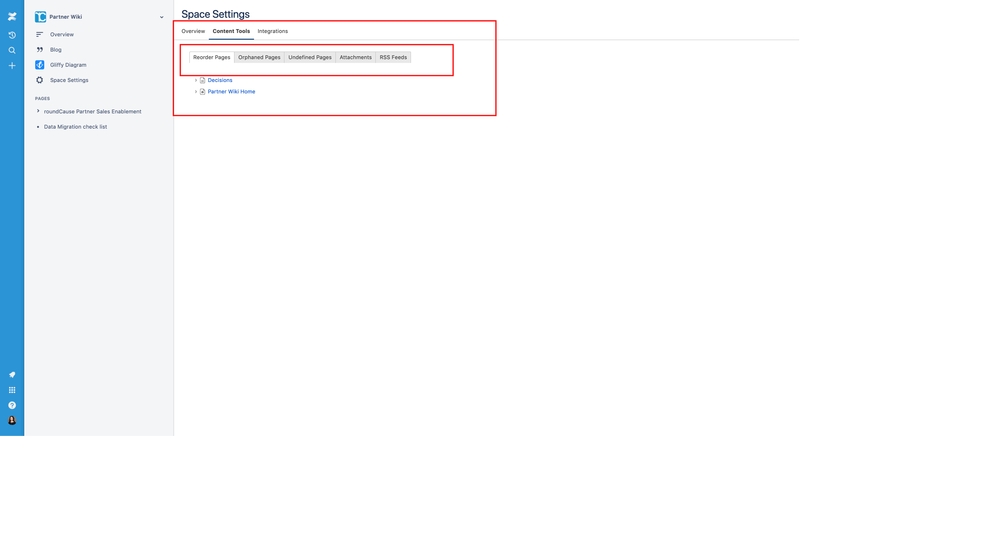The height and width of the screenshot is (545, 999).
Task: Expand roundCause Partner Sales Enablement page
Action: tap(38, 111)
